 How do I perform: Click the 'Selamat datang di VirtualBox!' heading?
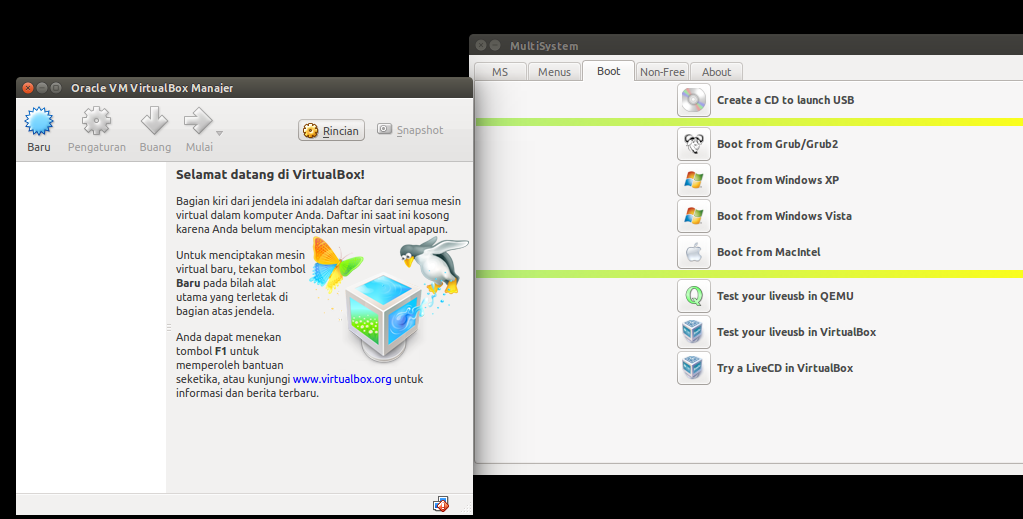270,174
